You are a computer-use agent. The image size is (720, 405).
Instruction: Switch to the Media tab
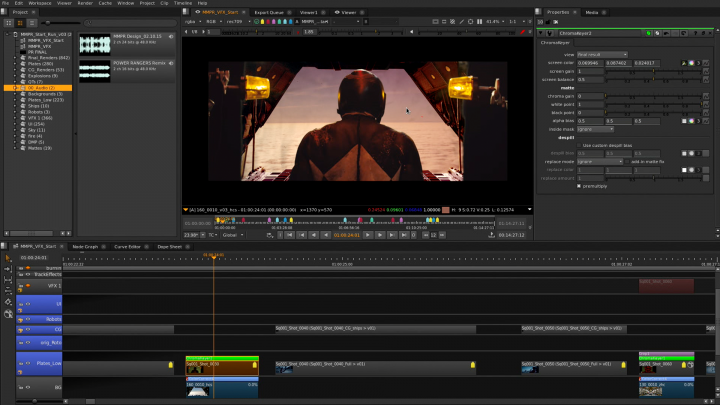coord(592,12)
